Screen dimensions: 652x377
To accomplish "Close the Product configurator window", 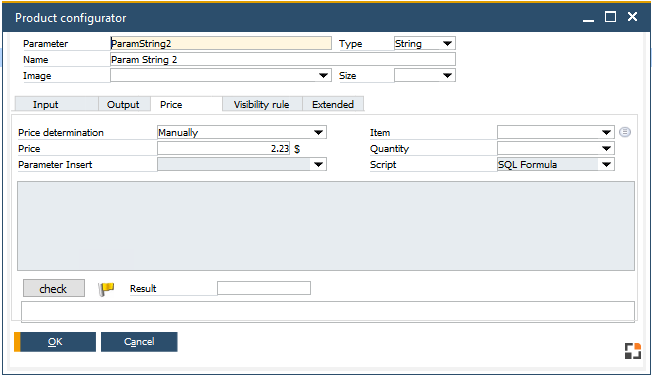I will point(632,17).
